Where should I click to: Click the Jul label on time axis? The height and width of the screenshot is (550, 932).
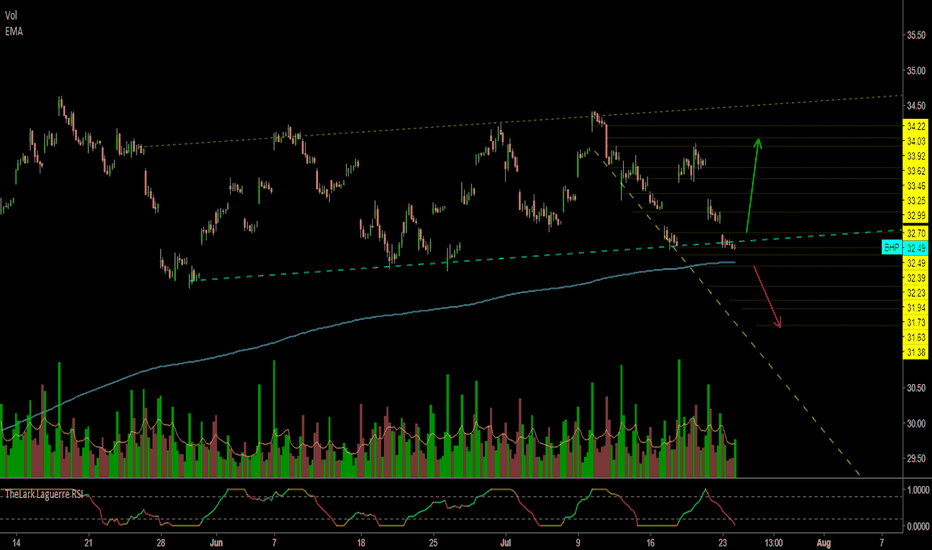pyautogui.click(x=506, y=542)
